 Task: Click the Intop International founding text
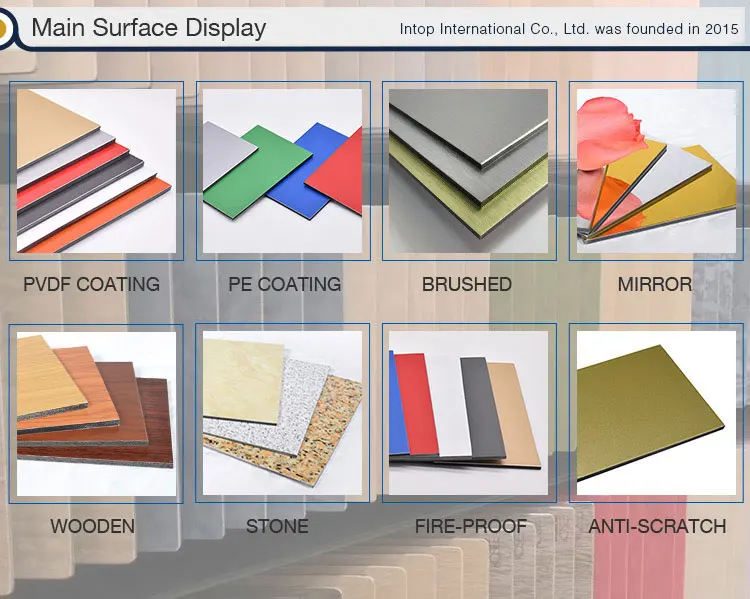(568, 29)
